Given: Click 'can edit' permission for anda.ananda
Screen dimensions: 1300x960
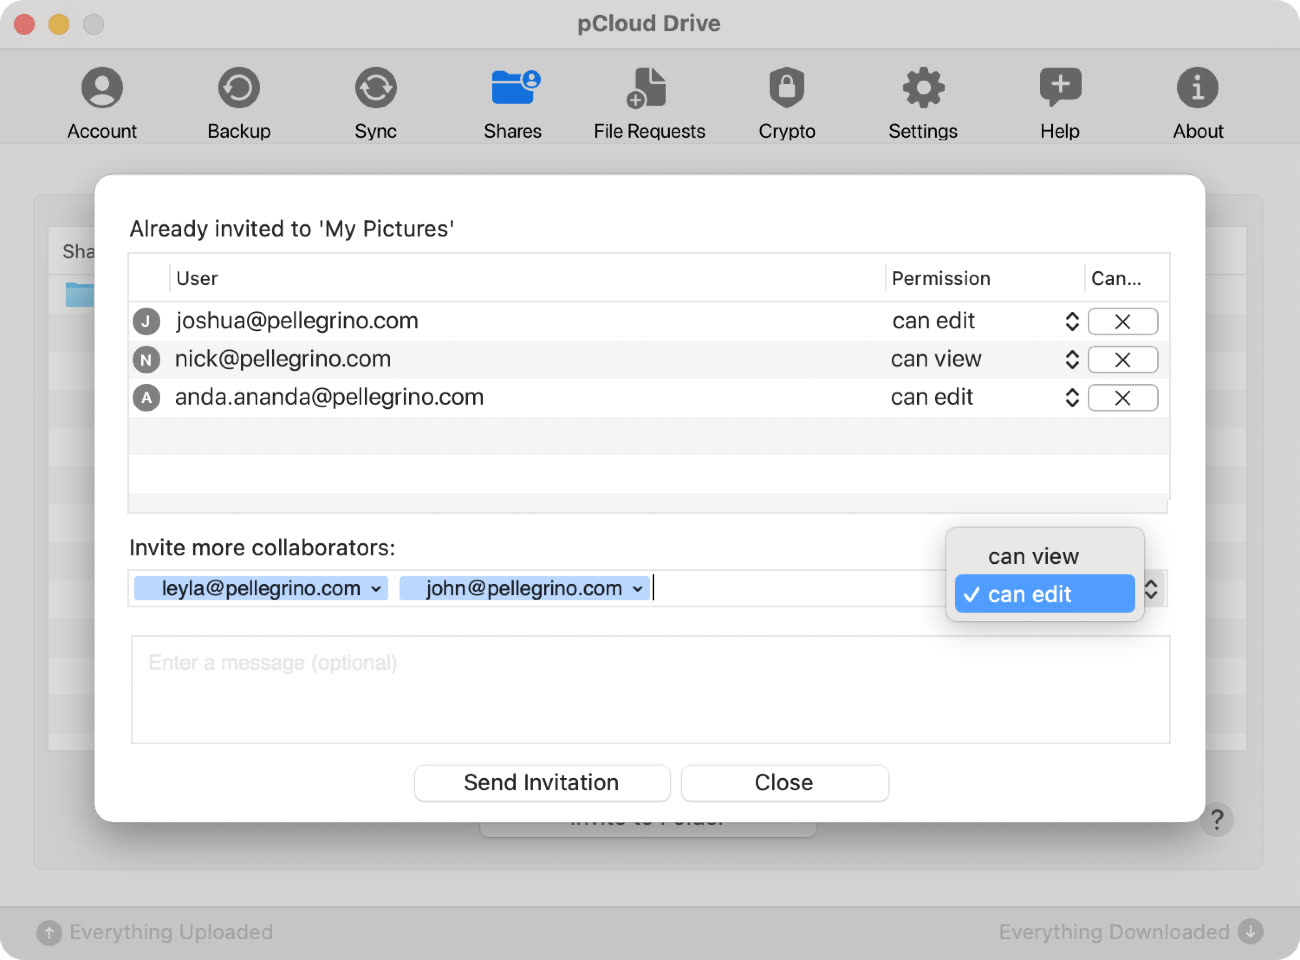Looking at the screenshot, I should tap(932, 397).
